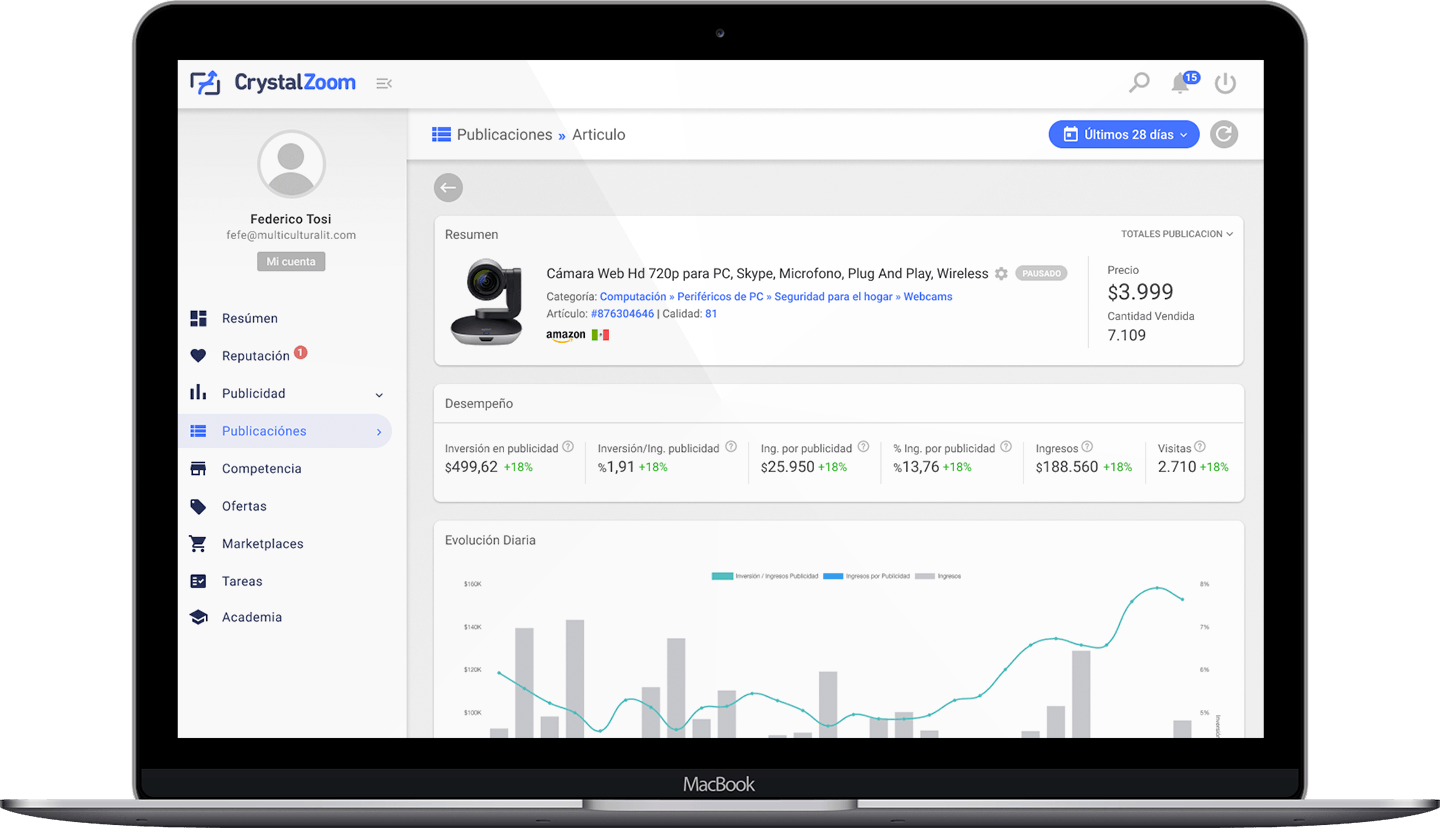Open settings gear next to product title

(1001, 273)
